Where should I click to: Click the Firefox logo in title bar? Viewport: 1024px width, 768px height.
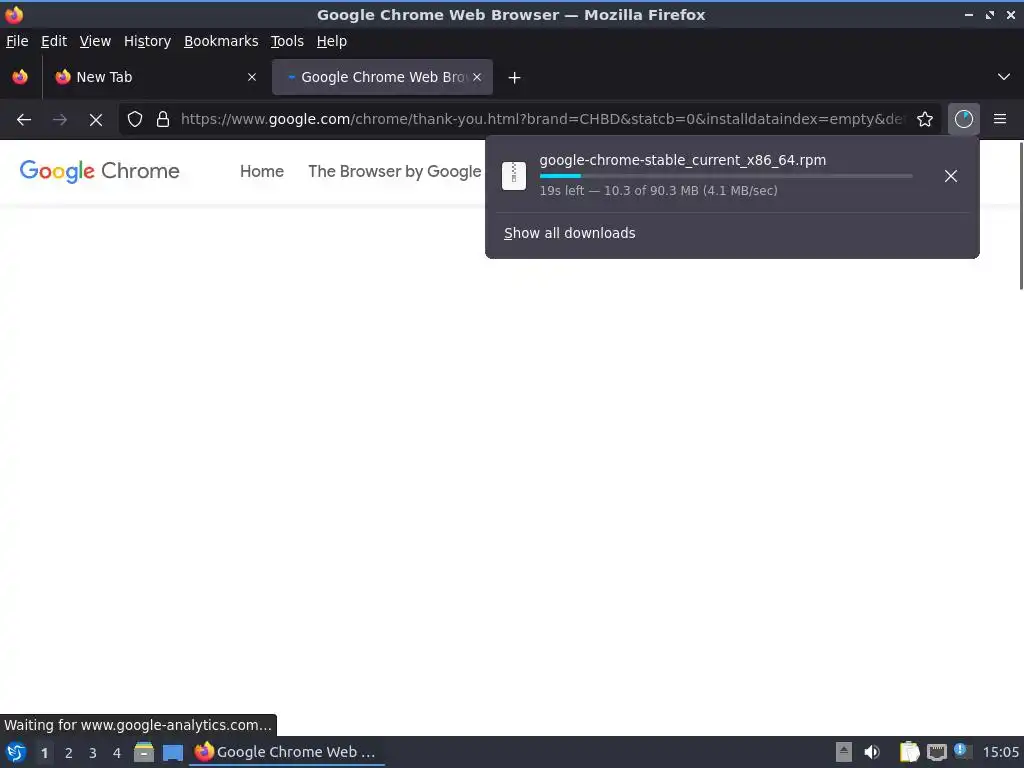coord(14,14)
